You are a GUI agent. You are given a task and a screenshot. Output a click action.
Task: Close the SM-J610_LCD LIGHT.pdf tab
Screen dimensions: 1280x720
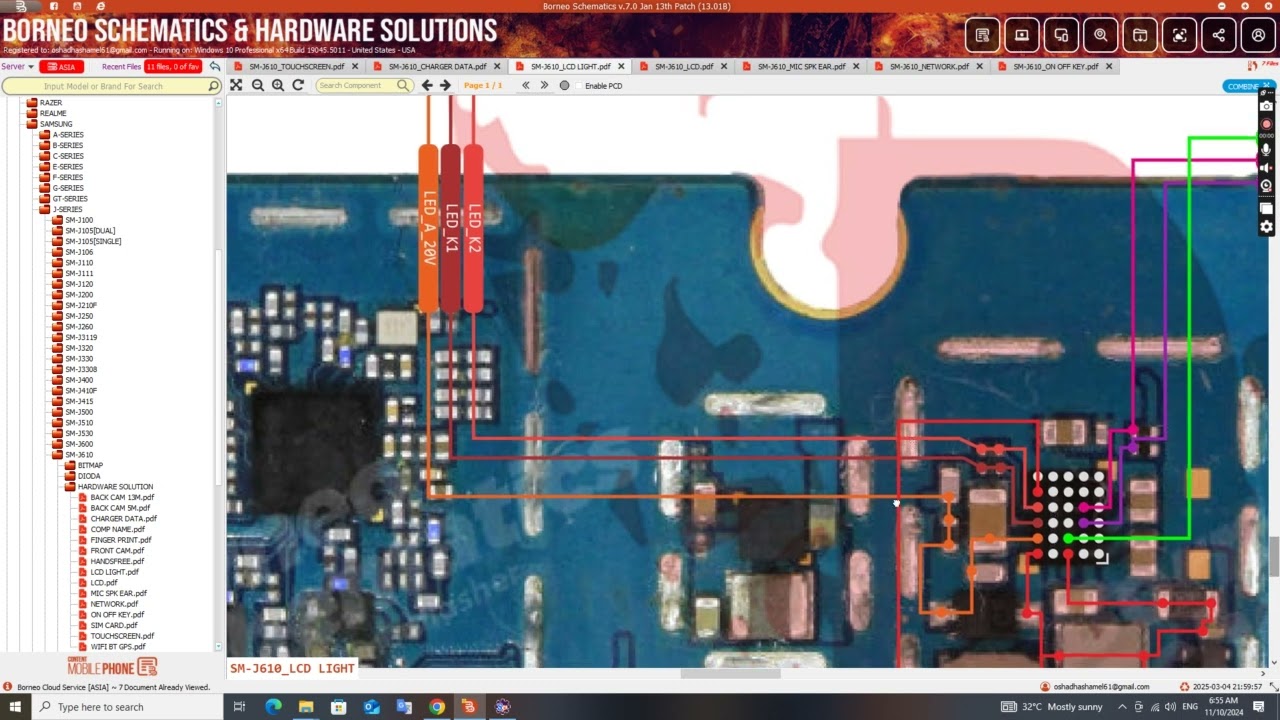click(621, 67)
